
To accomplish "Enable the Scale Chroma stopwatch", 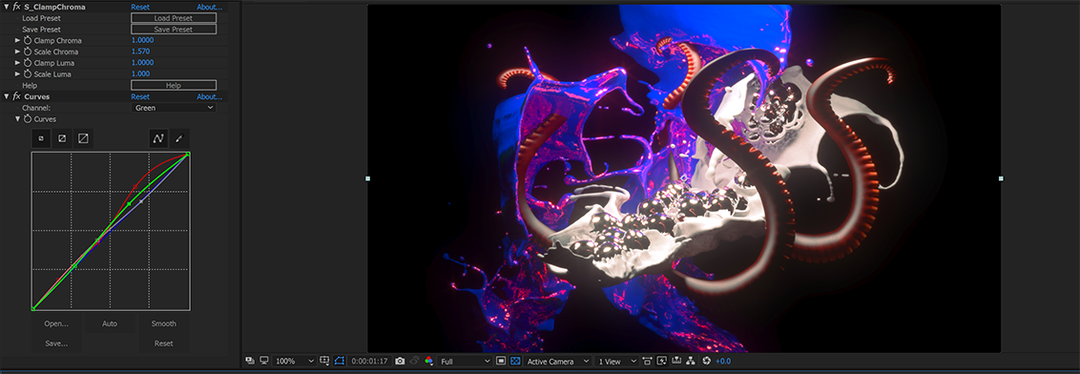I will (x=28, y=52).
